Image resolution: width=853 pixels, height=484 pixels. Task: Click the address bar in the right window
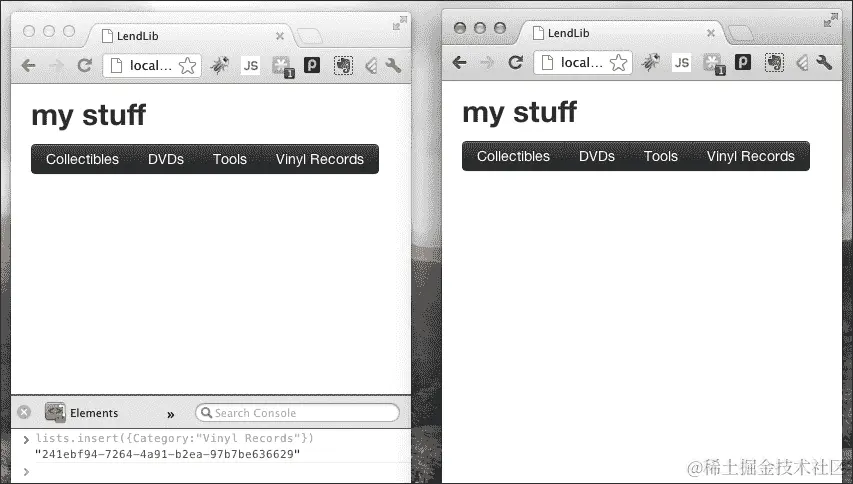(x=583, y=63)
